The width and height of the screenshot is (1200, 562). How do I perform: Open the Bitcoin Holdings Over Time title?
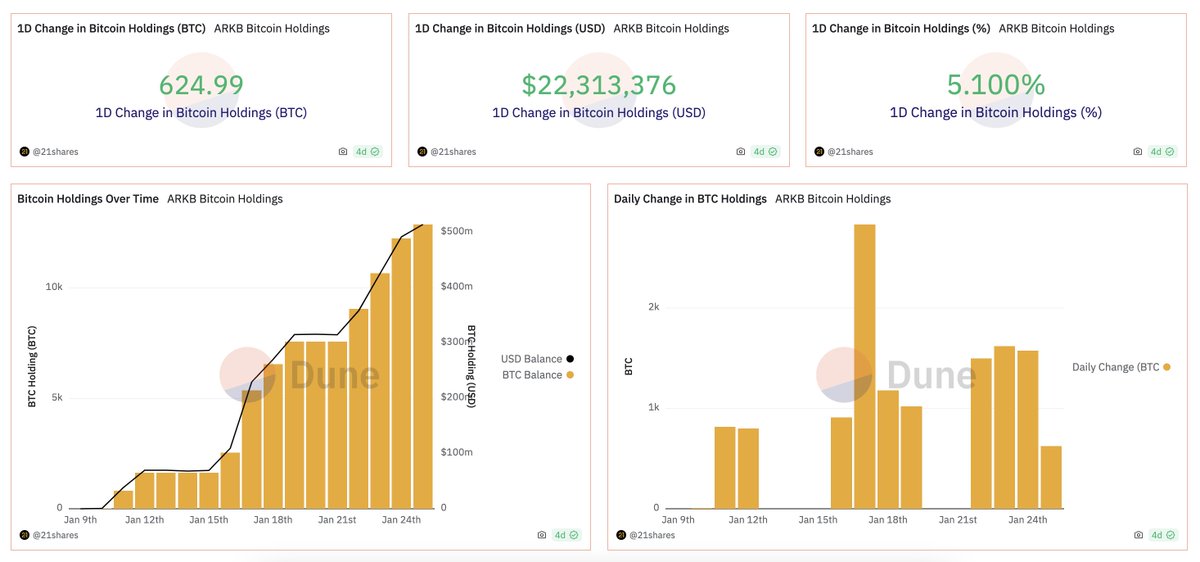[88, 199]
